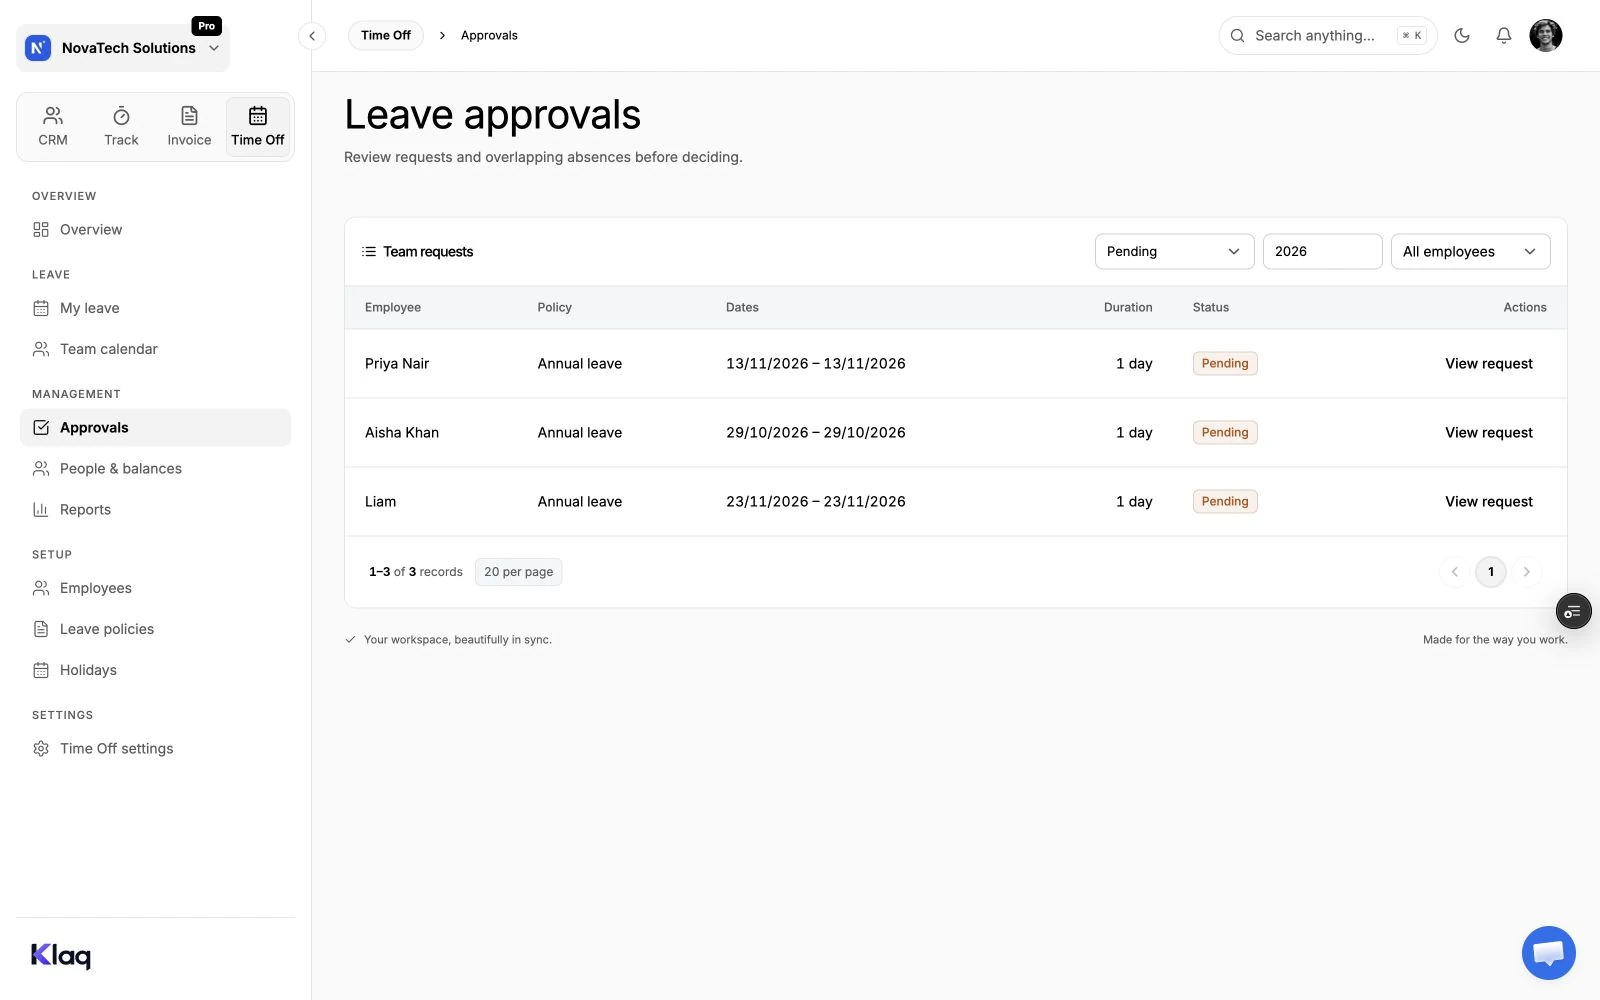Open Reports page
This screenshot has width=1600, height=1000.
coord(155,510)
